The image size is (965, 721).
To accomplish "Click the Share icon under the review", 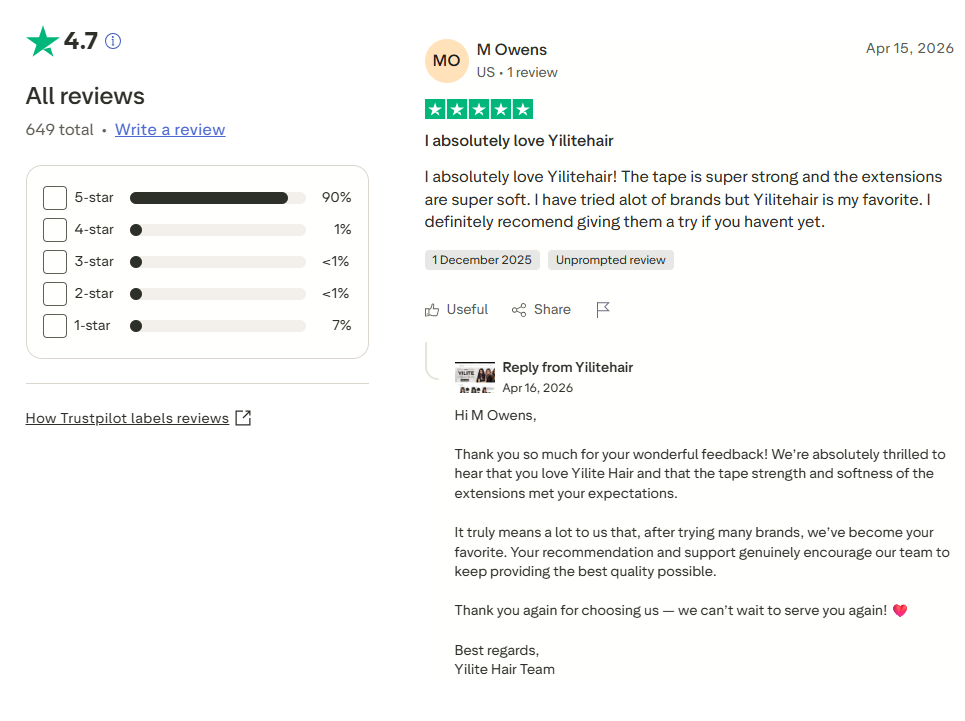I will 519,309.
